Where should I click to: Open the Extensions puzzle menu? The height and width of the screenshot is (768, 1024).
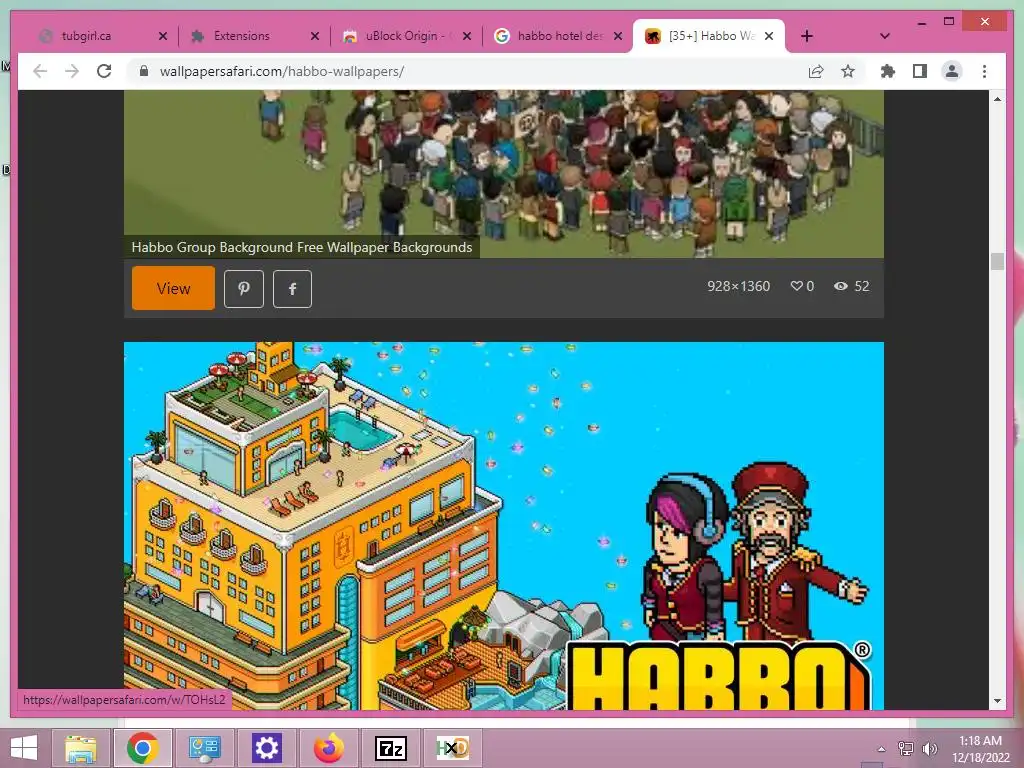[x=888, y=71]
